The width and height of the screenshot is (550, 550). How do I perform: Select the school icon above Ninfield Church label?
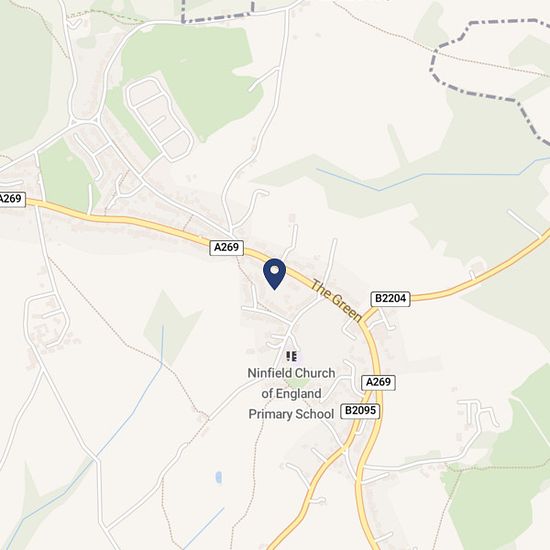[x=291, y=356]
